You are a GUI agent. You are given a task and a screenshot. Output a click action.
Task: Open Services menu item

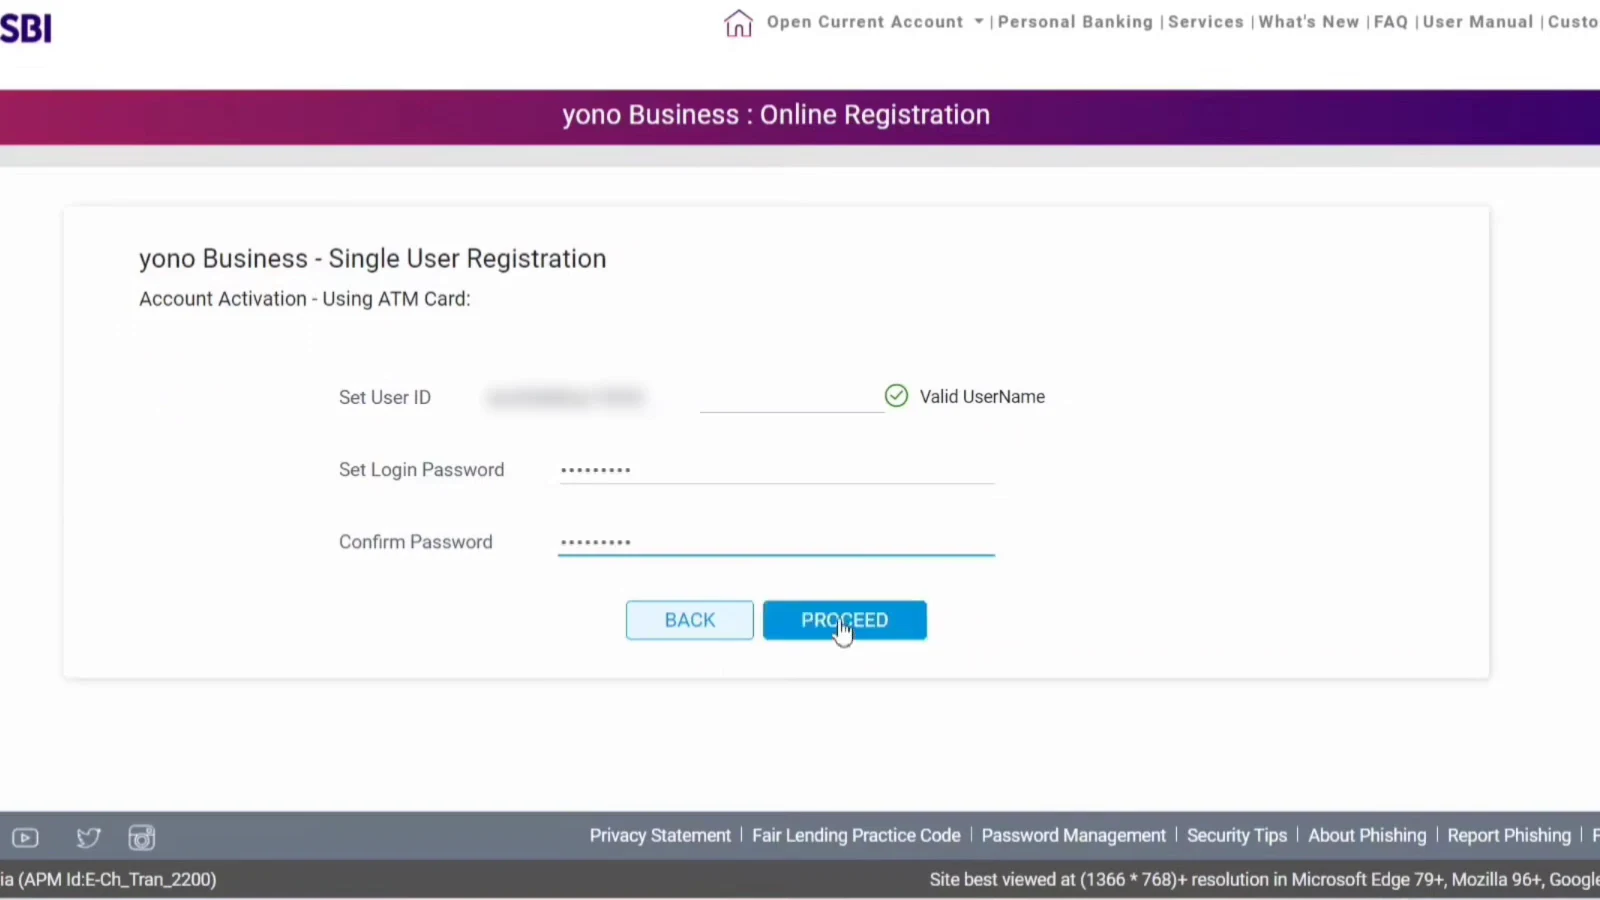tap(1206, 22)
